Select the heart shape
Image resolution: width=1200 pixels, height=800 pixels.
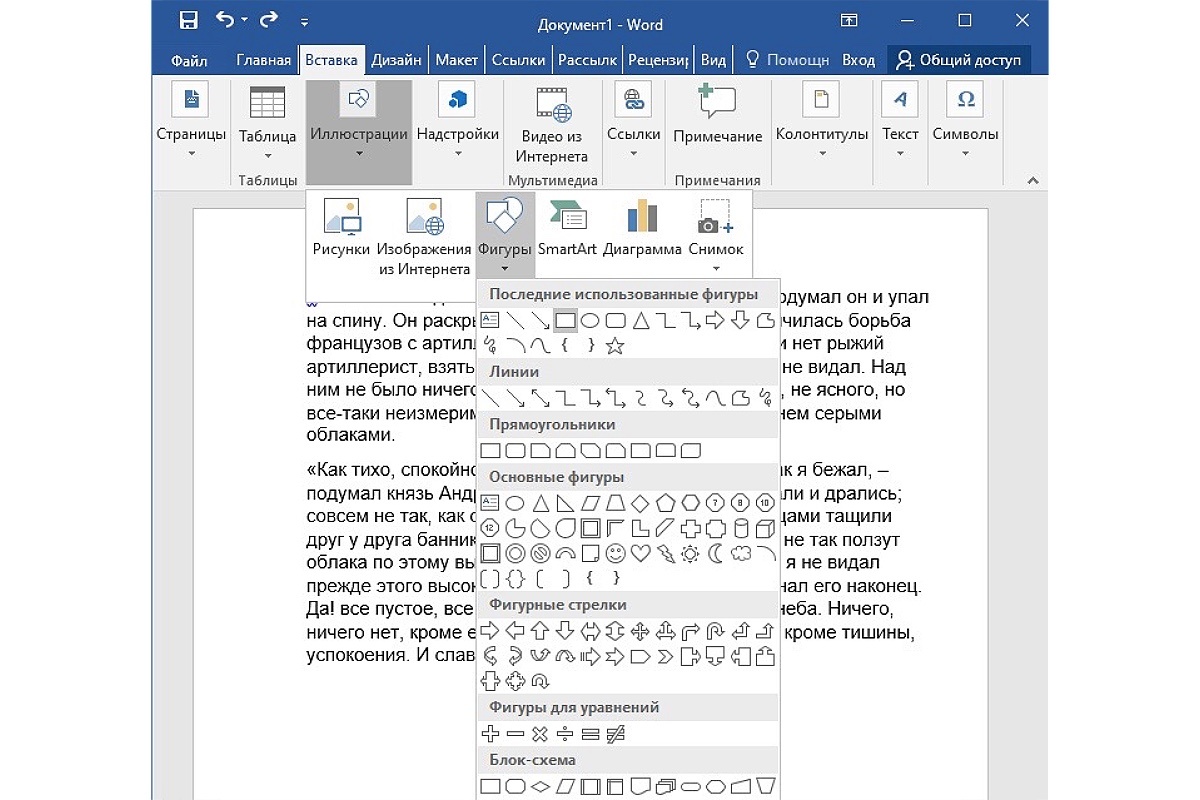[640, 553]
